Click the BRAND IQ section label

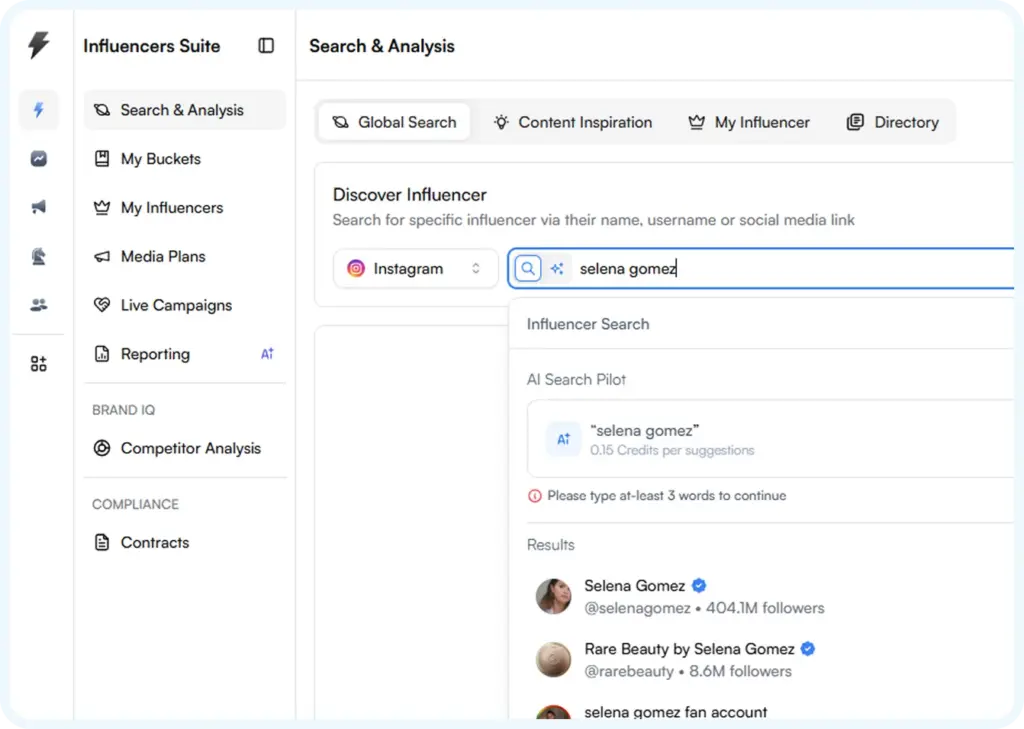coord(123,410)
